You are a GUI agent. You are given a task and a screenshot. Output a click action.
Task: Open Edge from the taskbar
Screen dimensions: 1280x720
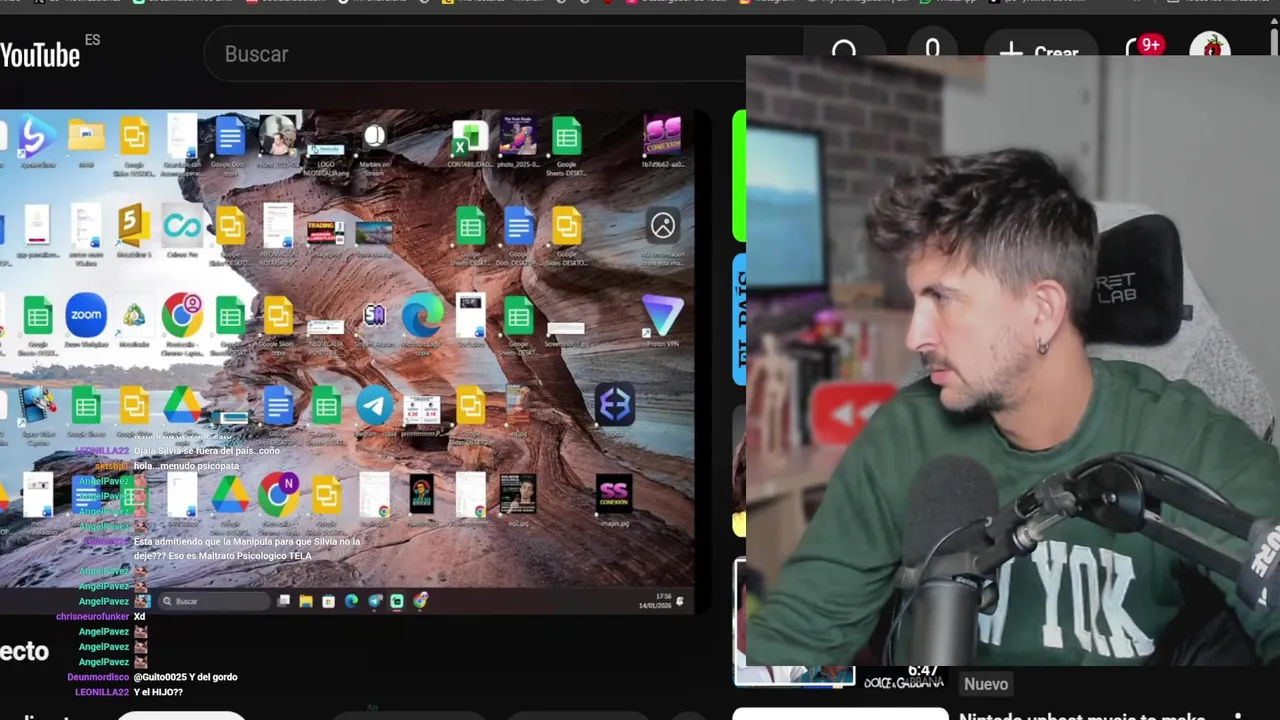(x=351, y=601)
